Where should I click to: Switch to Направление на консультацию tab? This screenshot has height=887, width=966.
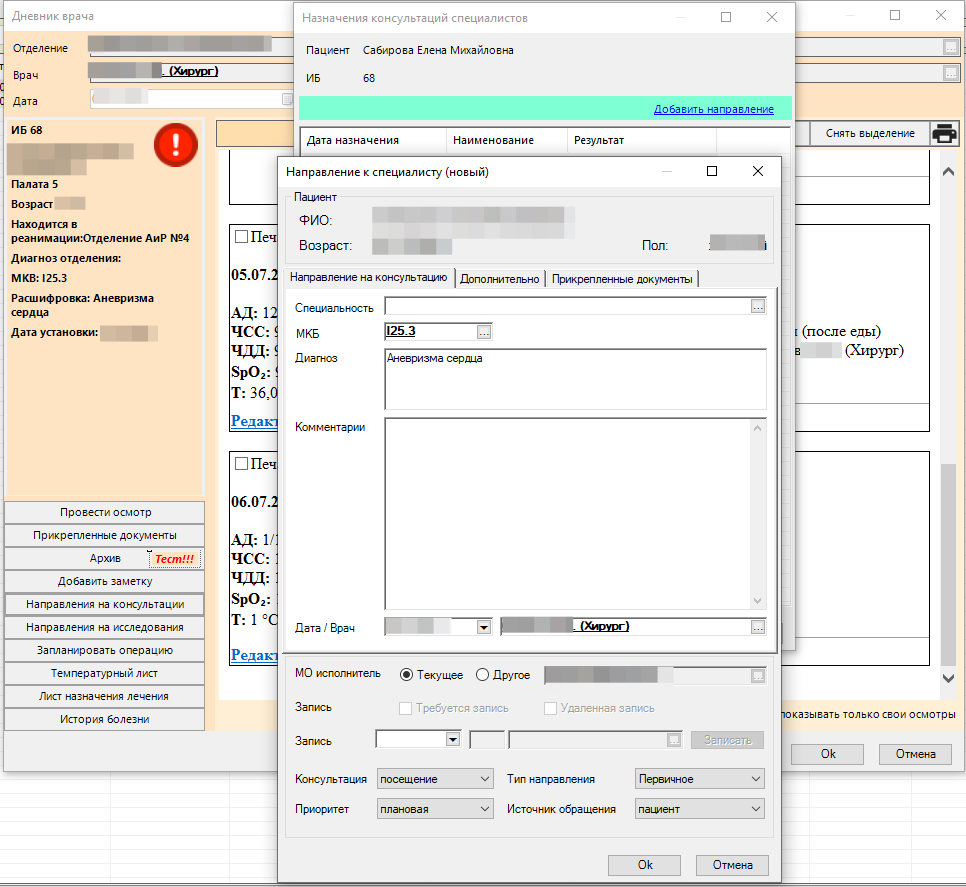[x=368, y=277]
